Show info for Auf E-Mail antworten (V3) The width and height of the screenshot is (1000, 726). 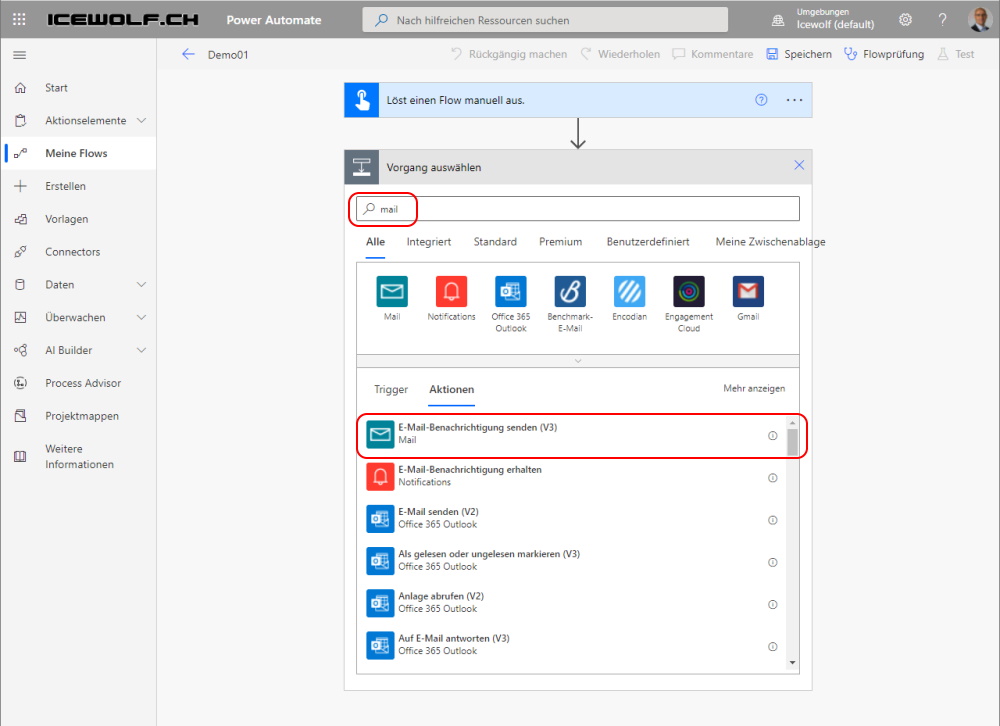(772, 646)
